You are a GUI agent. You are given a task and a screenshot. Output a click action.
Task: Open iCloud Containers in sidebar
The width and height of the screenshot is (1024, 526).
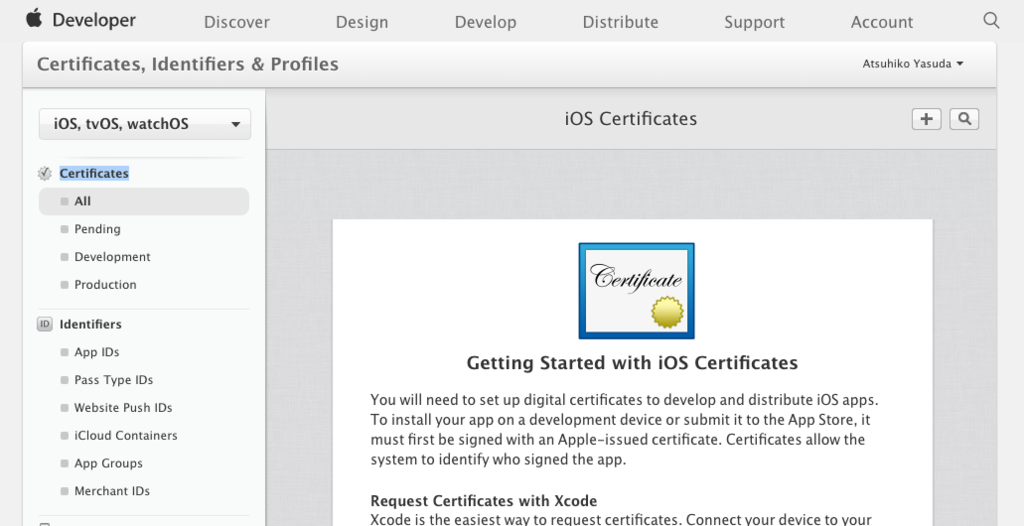(125, 436)
